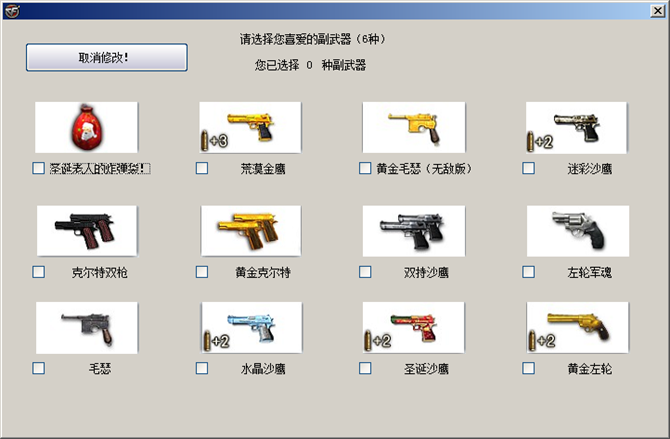Click the 迷彩沙鹰 label text
Screen dimensions: 670x439
tap(589, 169)
